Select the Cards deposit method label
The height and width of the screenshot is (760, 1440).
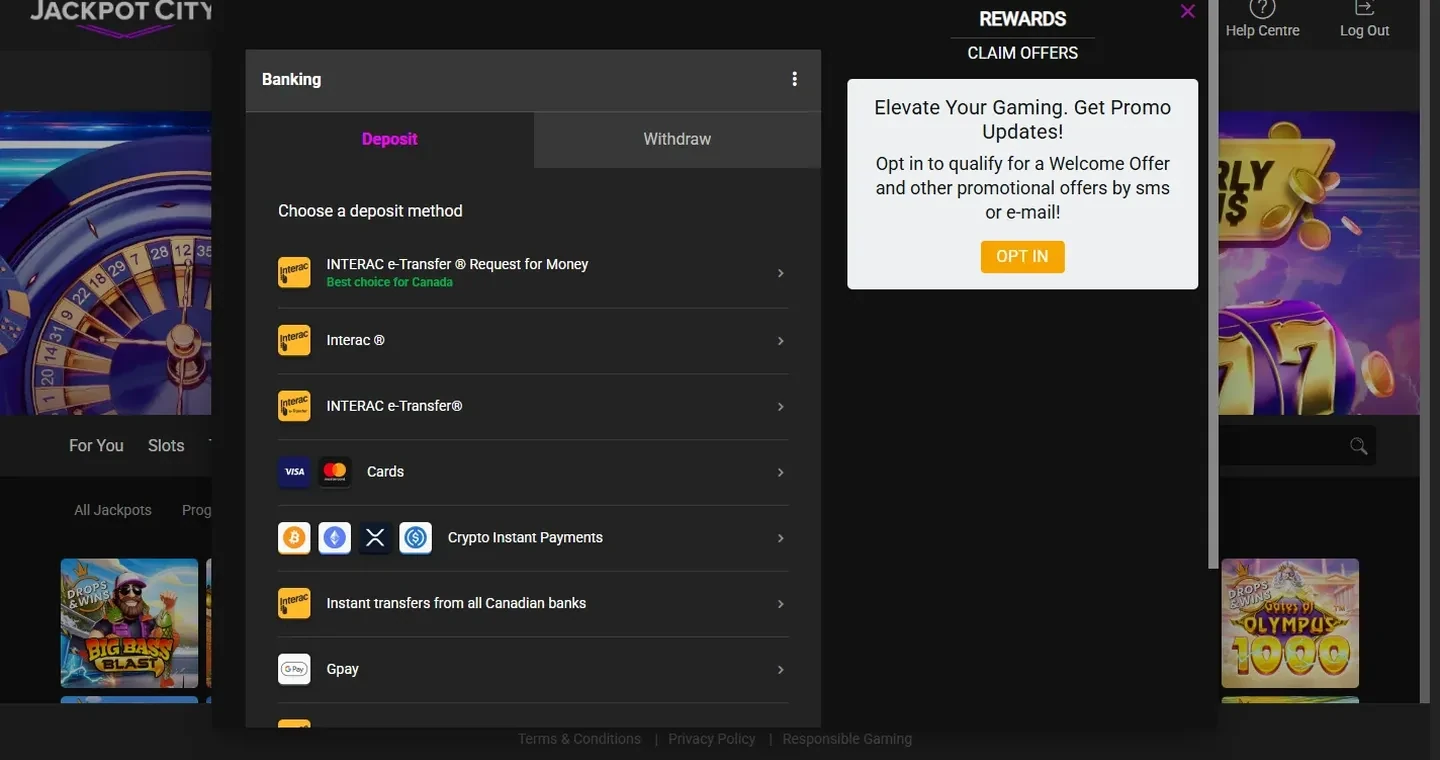click(385, 472)
